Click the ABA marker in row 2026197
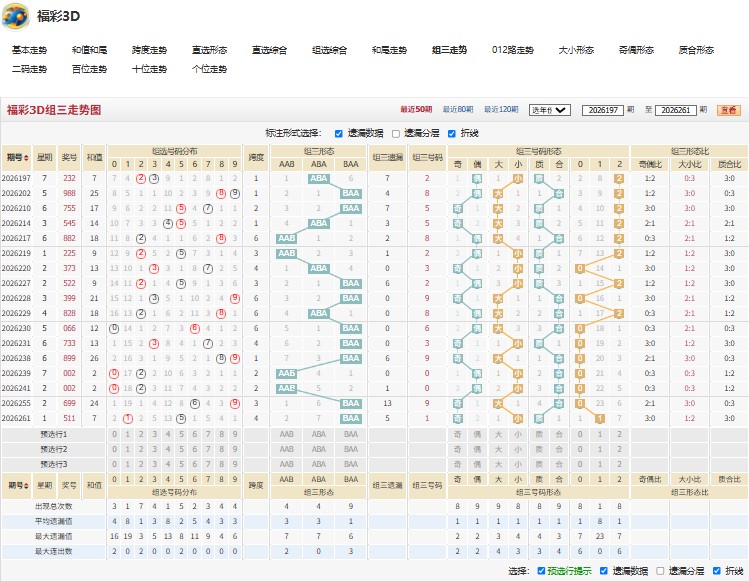Viewport: 749px width, 581px height. [x=318, y=178]
